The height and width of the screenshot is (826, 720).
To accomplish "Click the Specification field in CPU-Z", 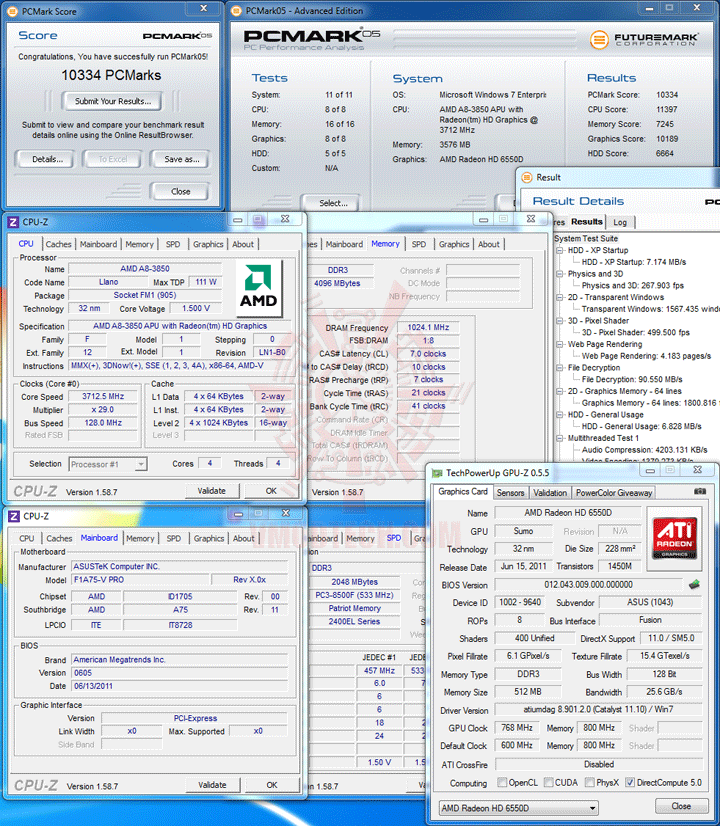I will click(180, 326).
